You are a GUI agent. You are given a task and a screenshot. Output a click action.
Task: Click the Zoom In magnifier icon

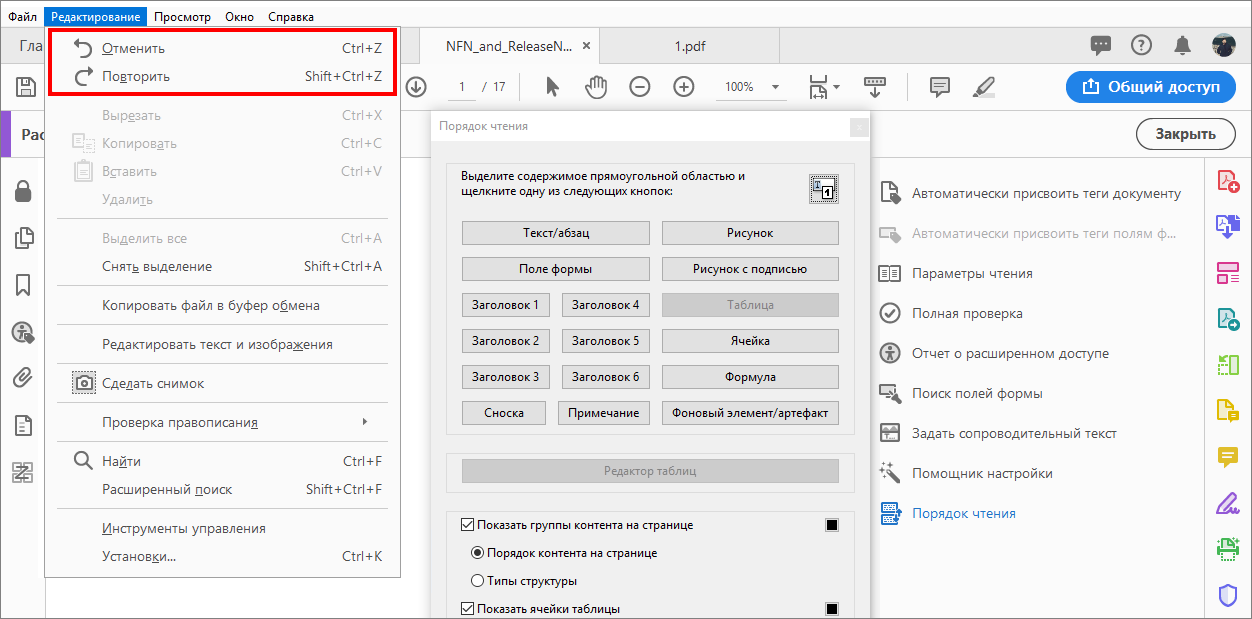pos(684,86)
